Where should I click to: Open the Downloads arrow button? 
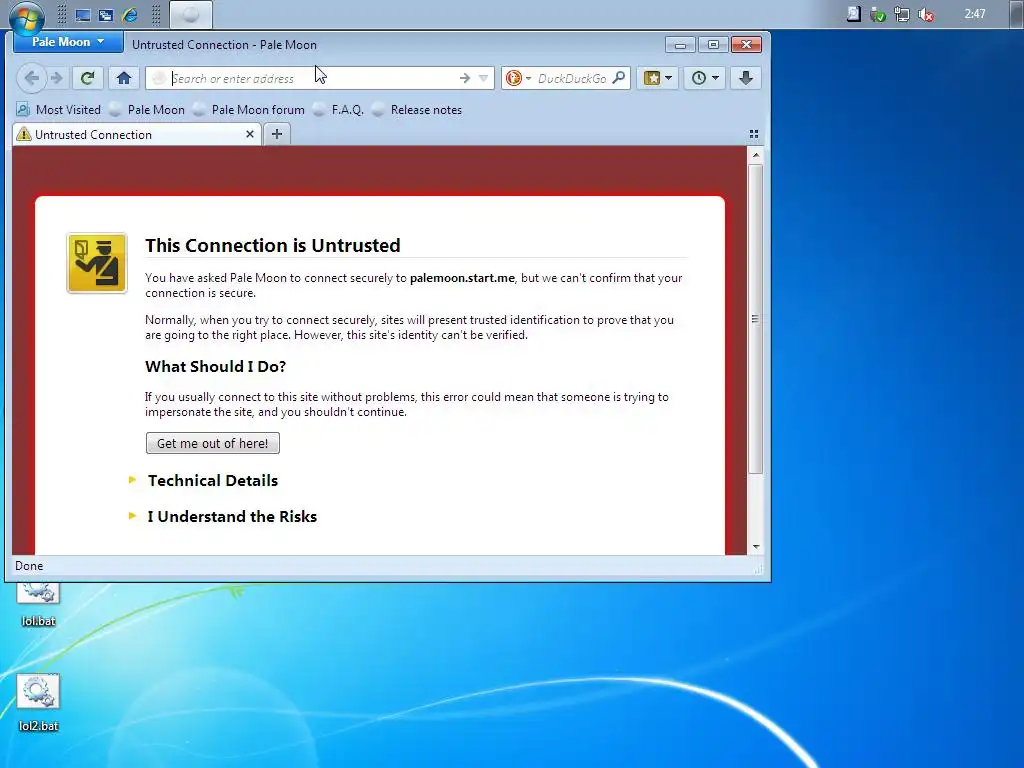pyautogui.click(x=746, y=78)
